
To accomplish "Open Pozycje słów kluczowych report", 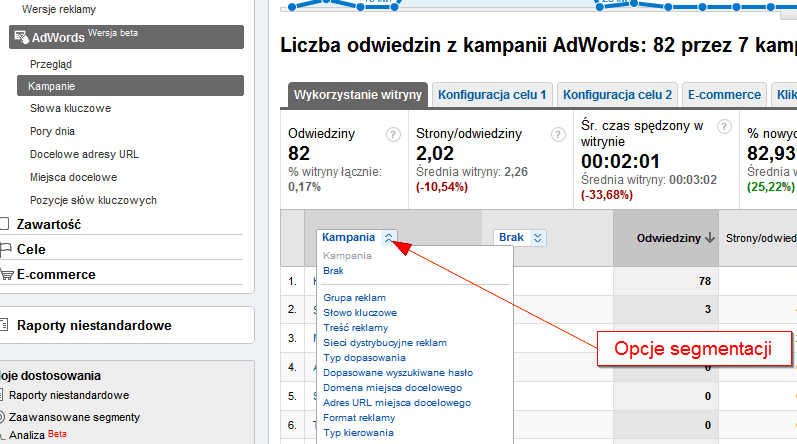I will coord(93,200).
